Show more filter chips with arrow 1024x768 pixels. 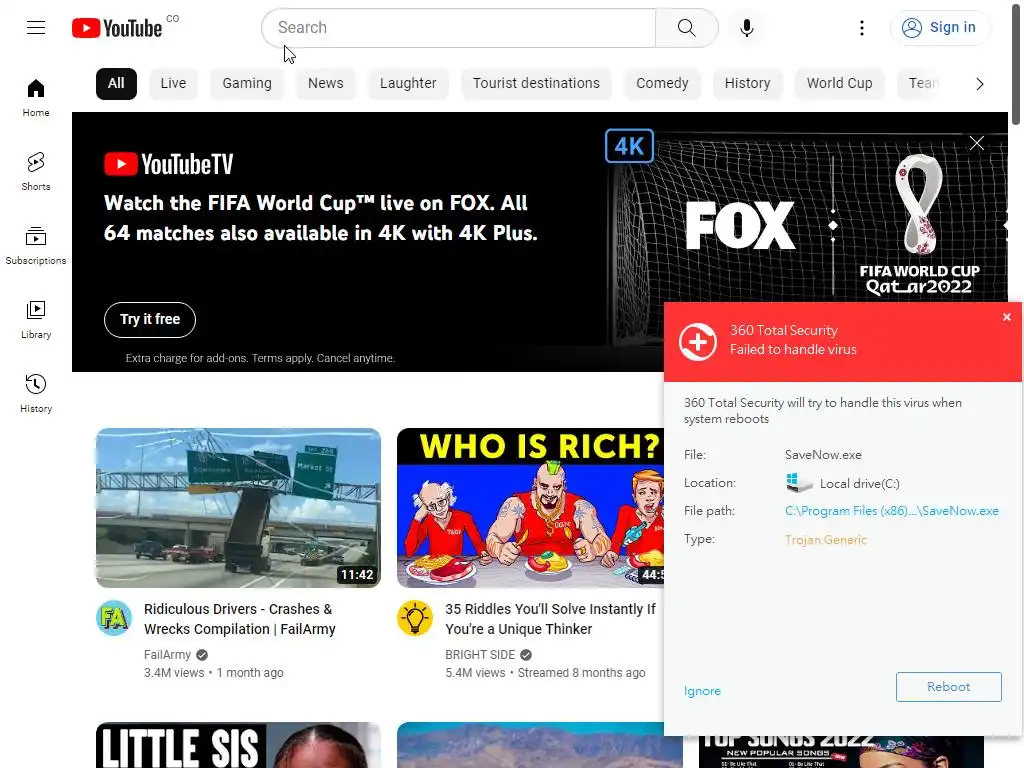point(980,84)
